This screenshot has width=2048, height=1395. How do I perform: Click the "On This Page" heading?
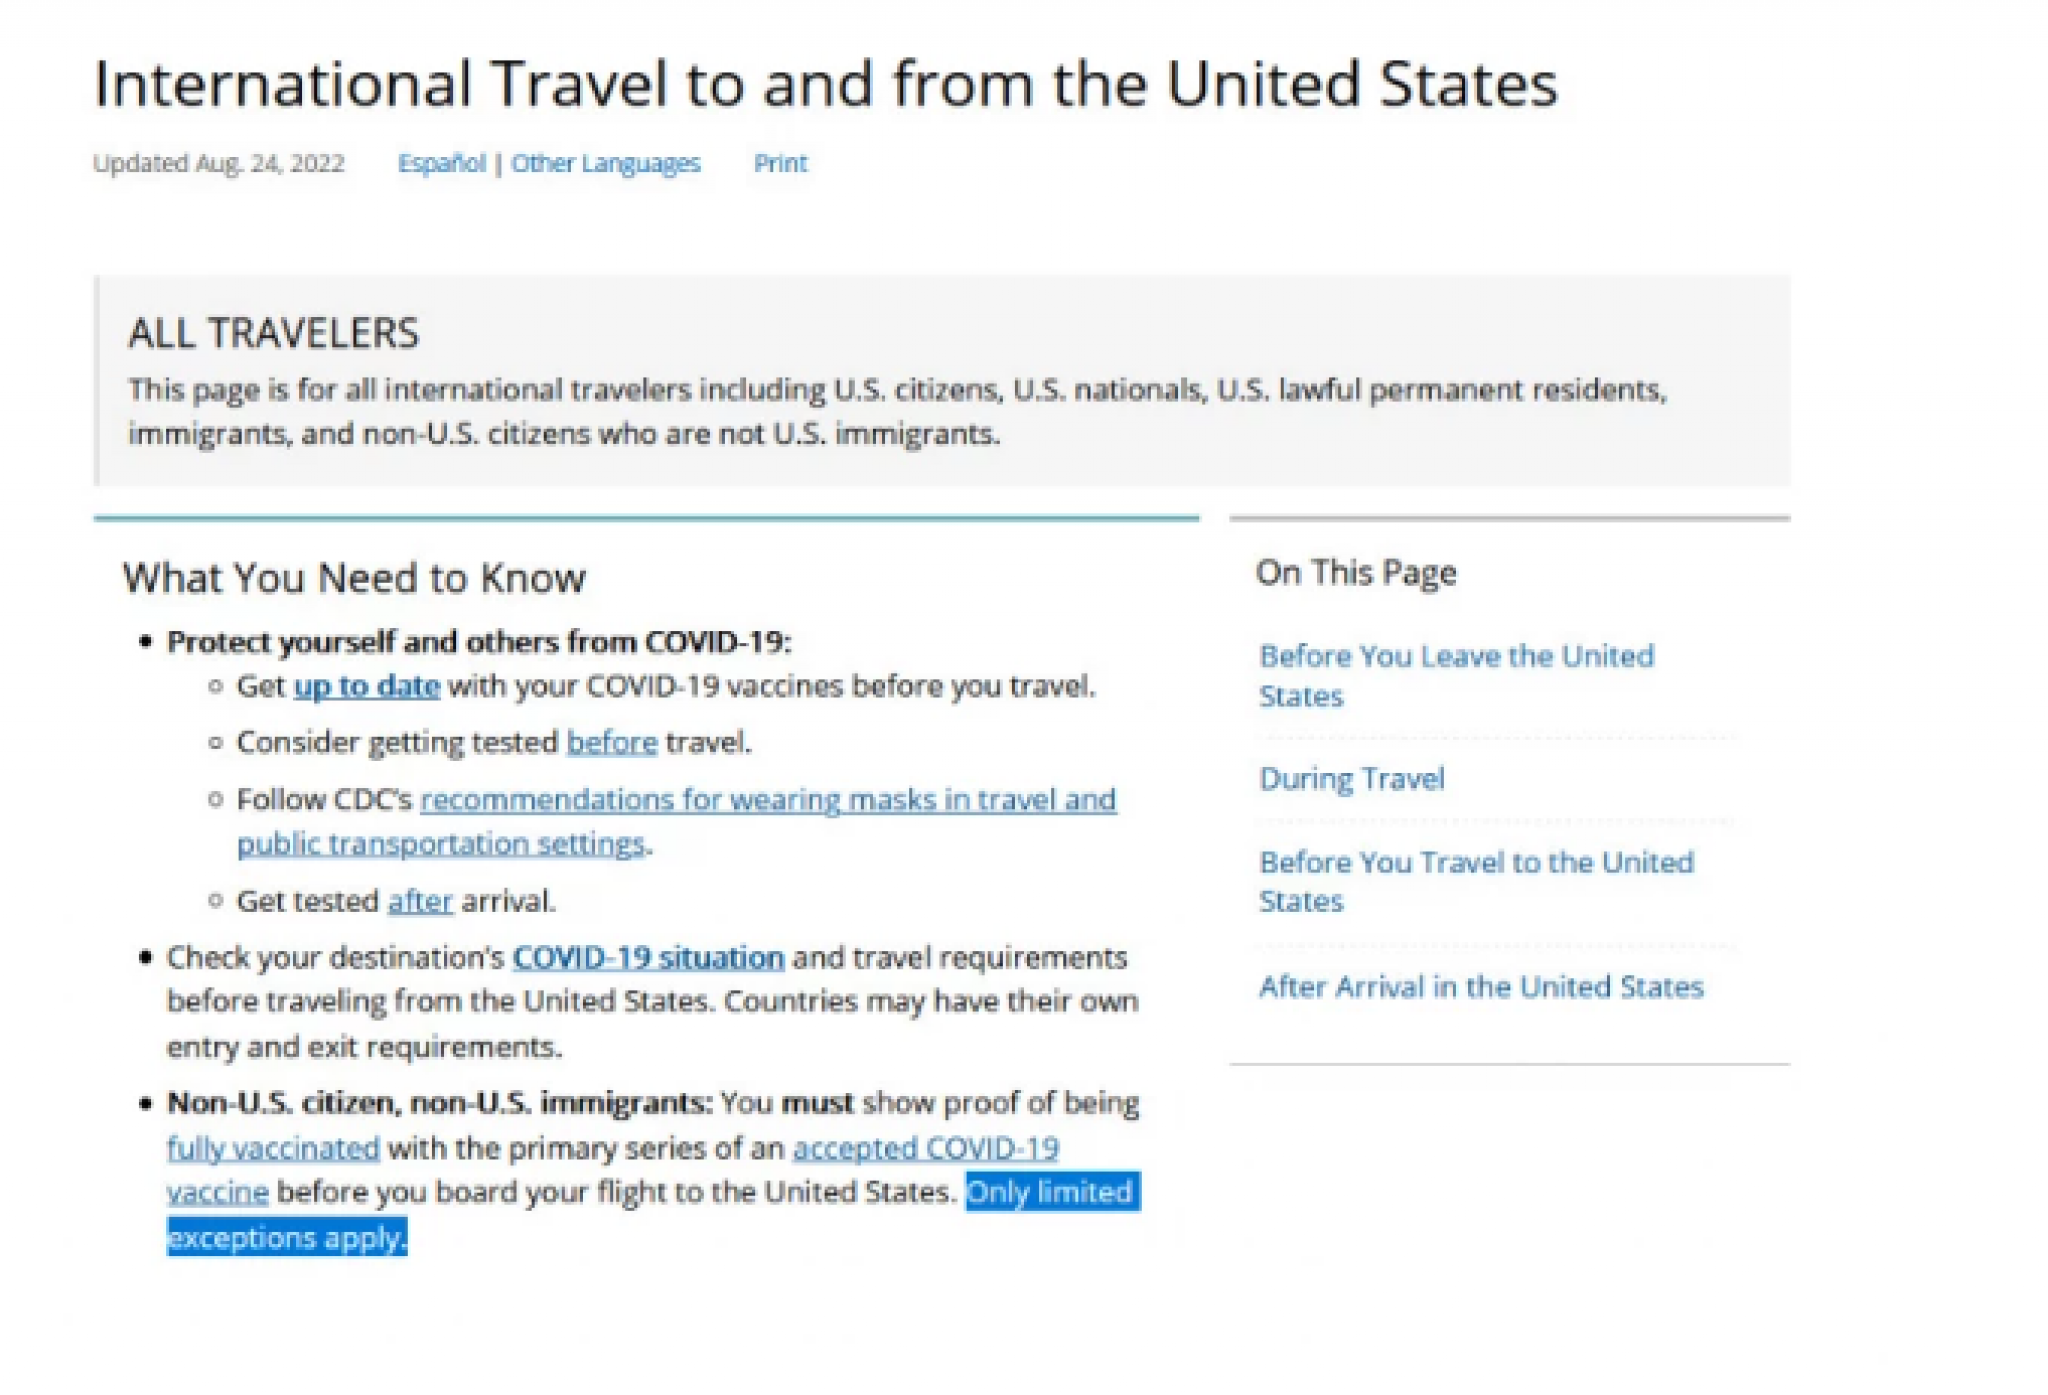click(1355, 572)
